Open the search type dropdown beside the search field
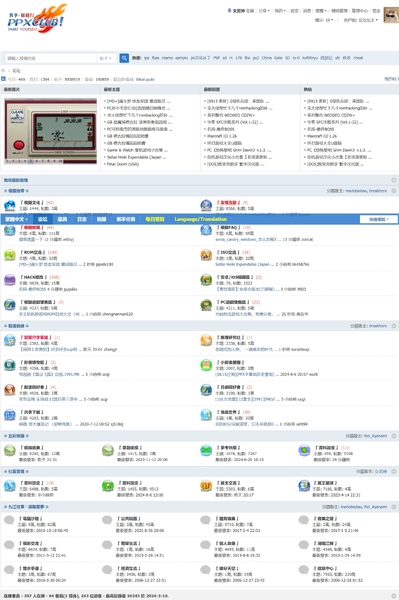 (x=106, y=58)
